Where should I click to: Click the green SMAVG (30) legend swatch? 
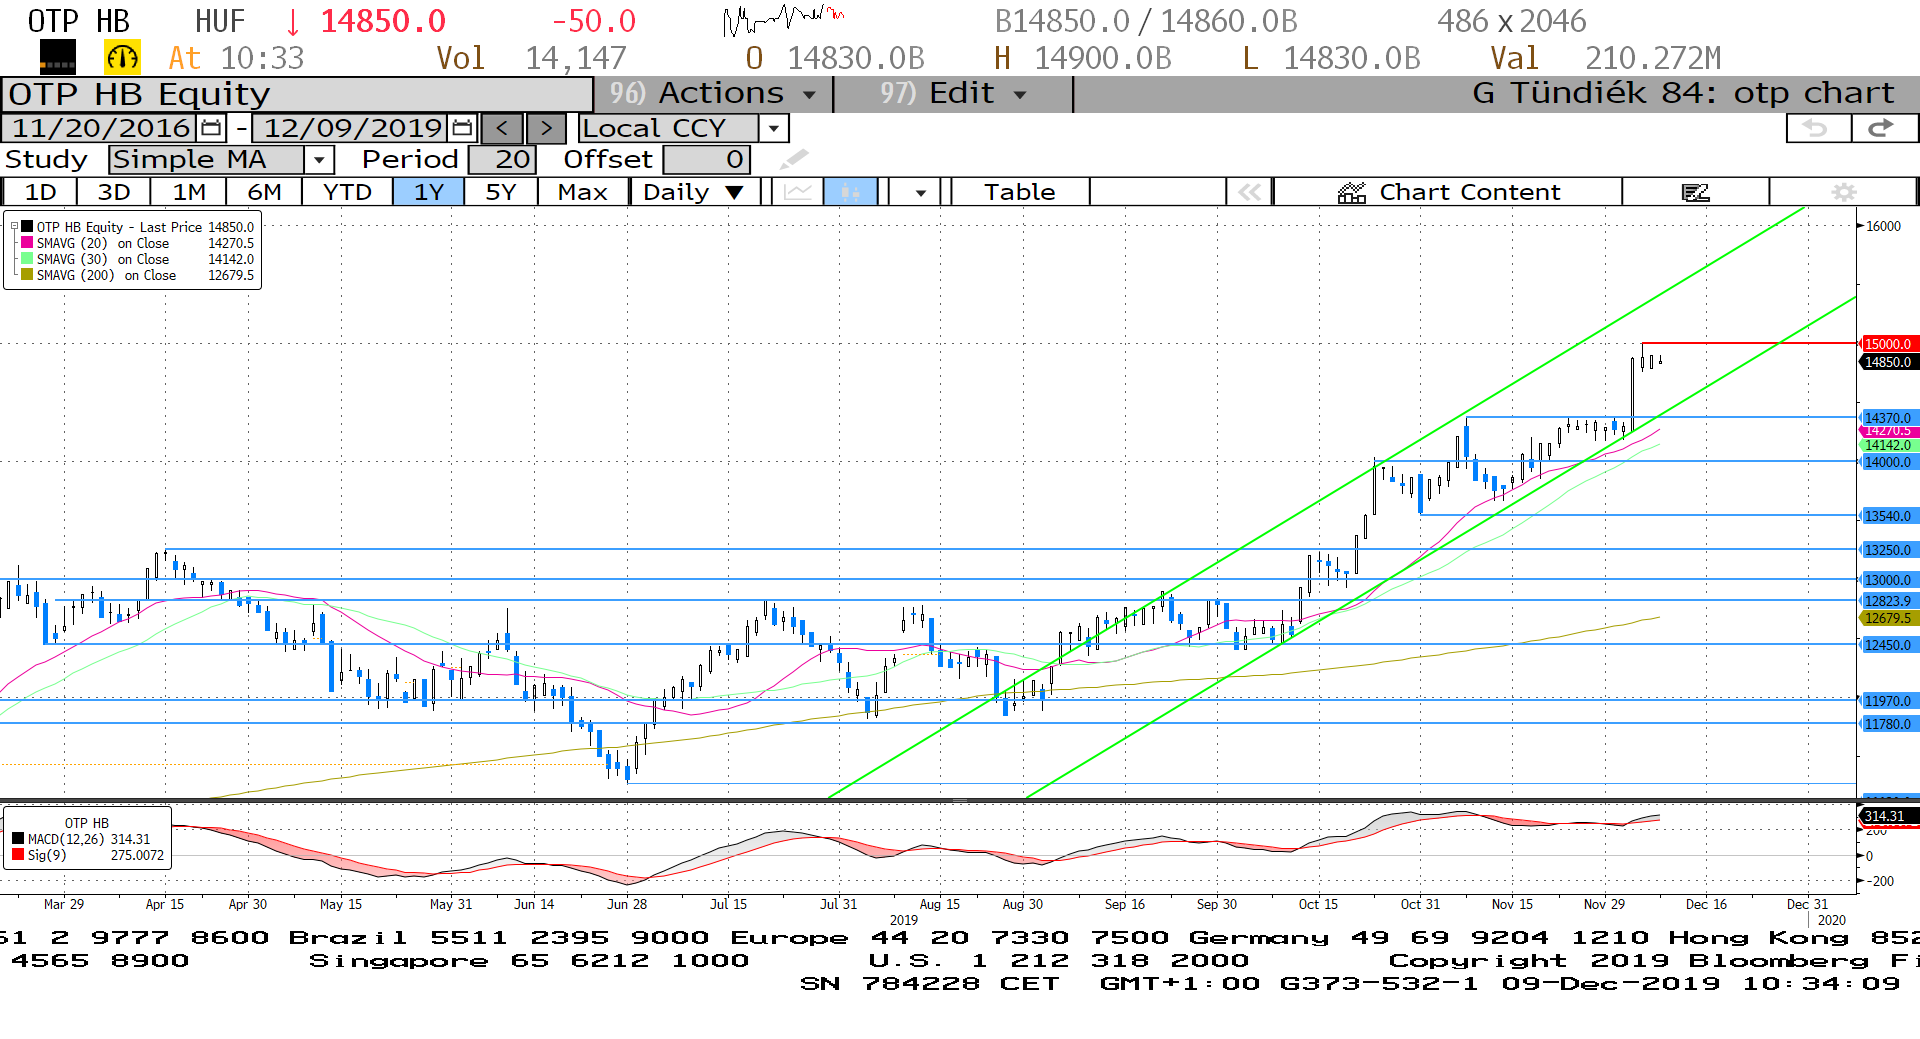(x=28, y=259)
